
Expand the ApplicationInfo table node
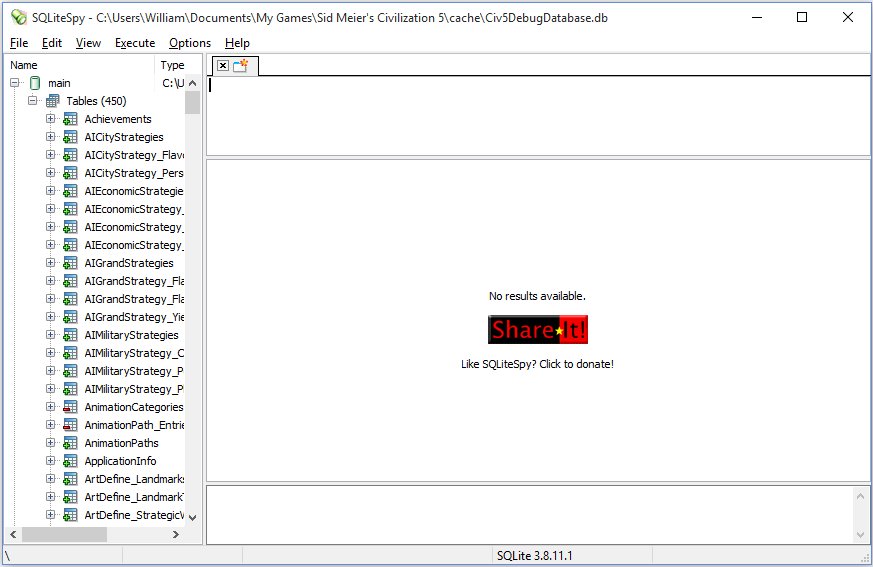[51, 461]
